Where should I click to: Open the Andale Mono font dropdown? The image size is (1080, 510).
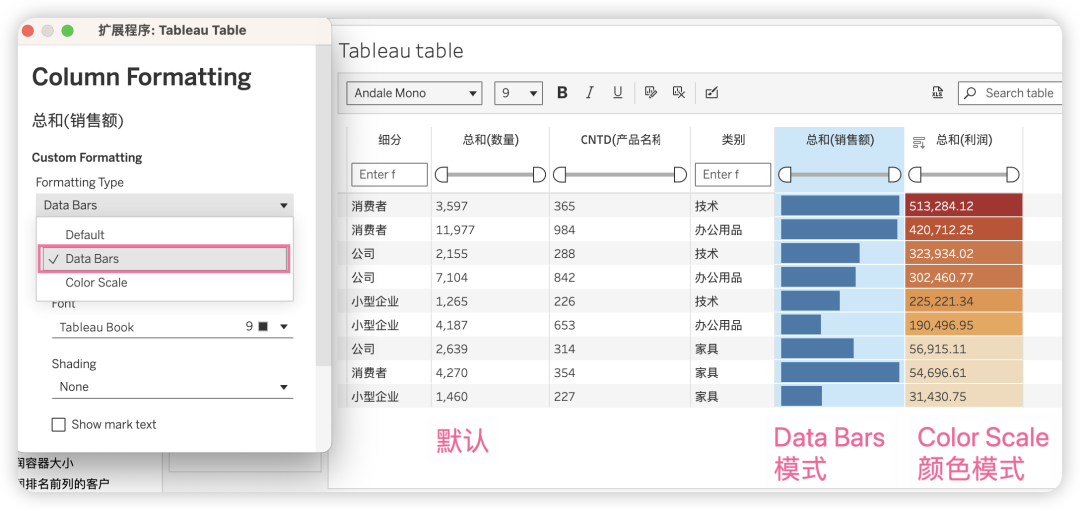click(414, 93)
